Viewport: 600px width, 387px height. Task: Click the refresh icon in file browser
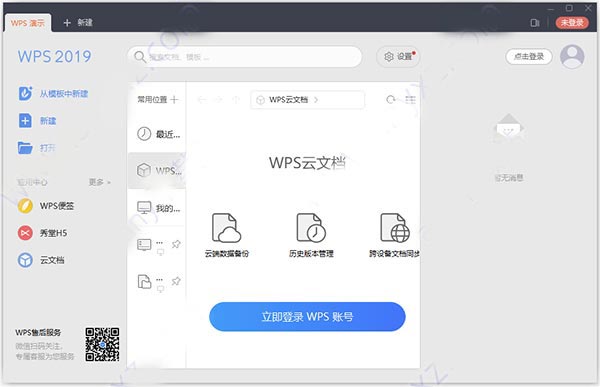coord(390,100)
